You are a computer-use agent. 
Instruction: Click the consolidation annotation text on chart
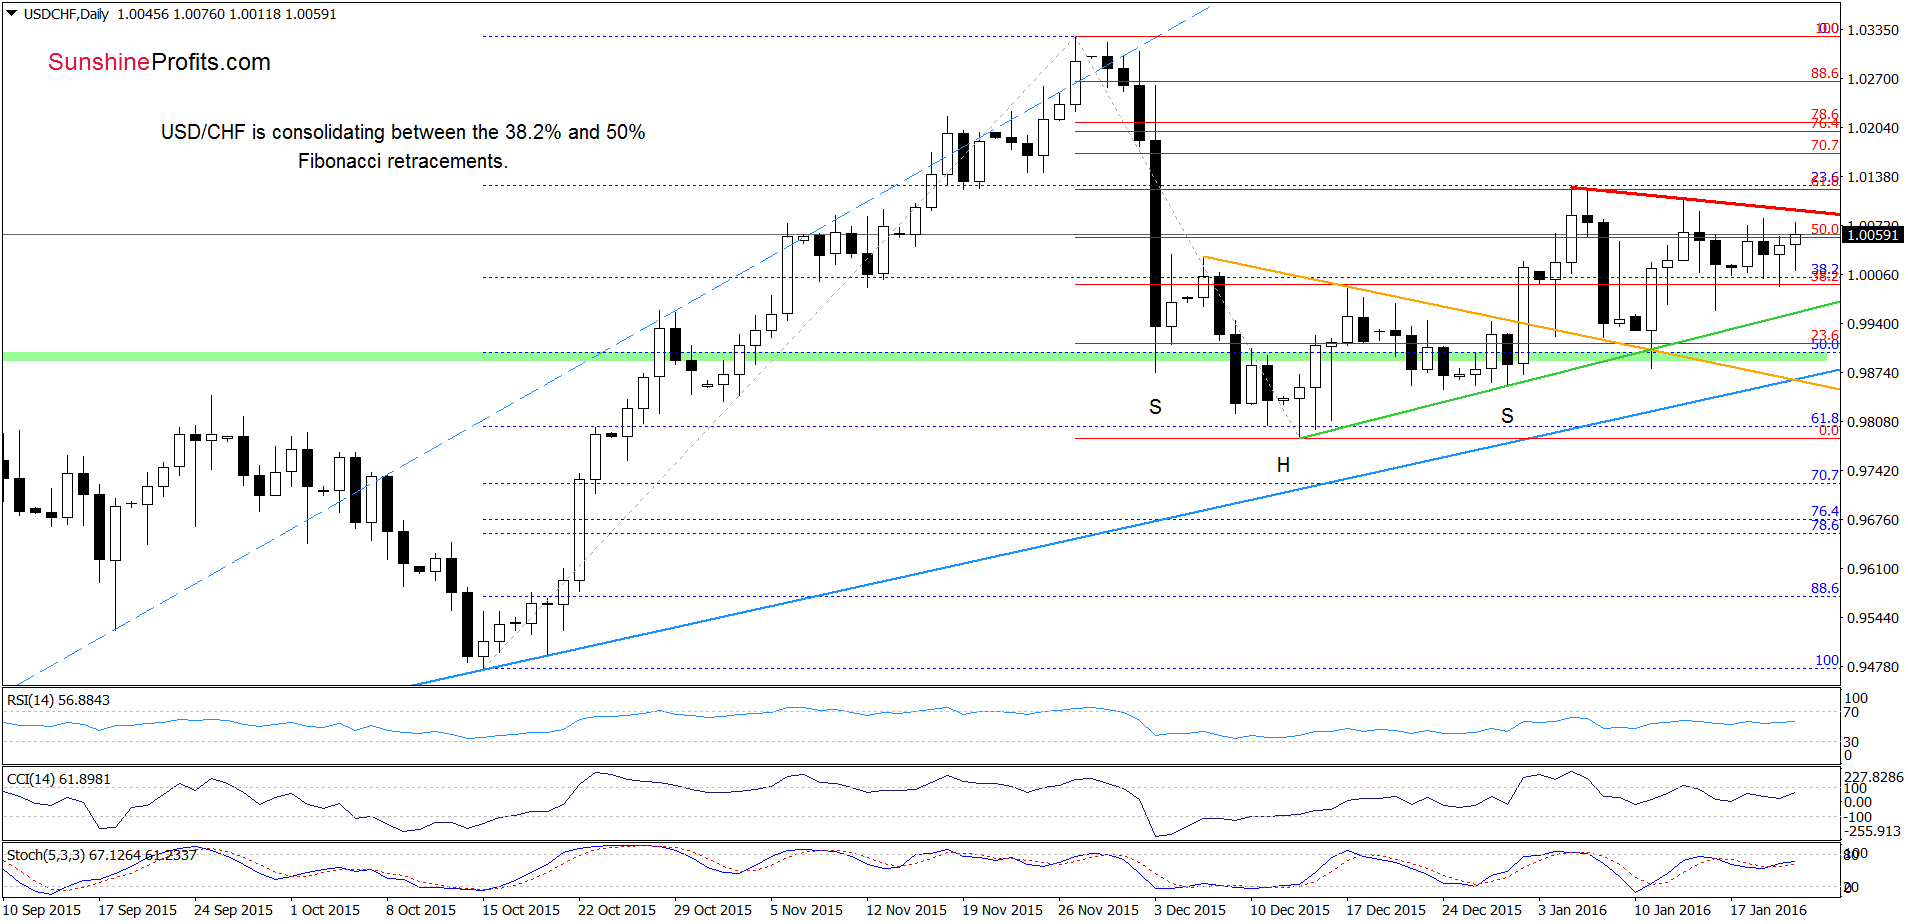[x=403, y=146]
